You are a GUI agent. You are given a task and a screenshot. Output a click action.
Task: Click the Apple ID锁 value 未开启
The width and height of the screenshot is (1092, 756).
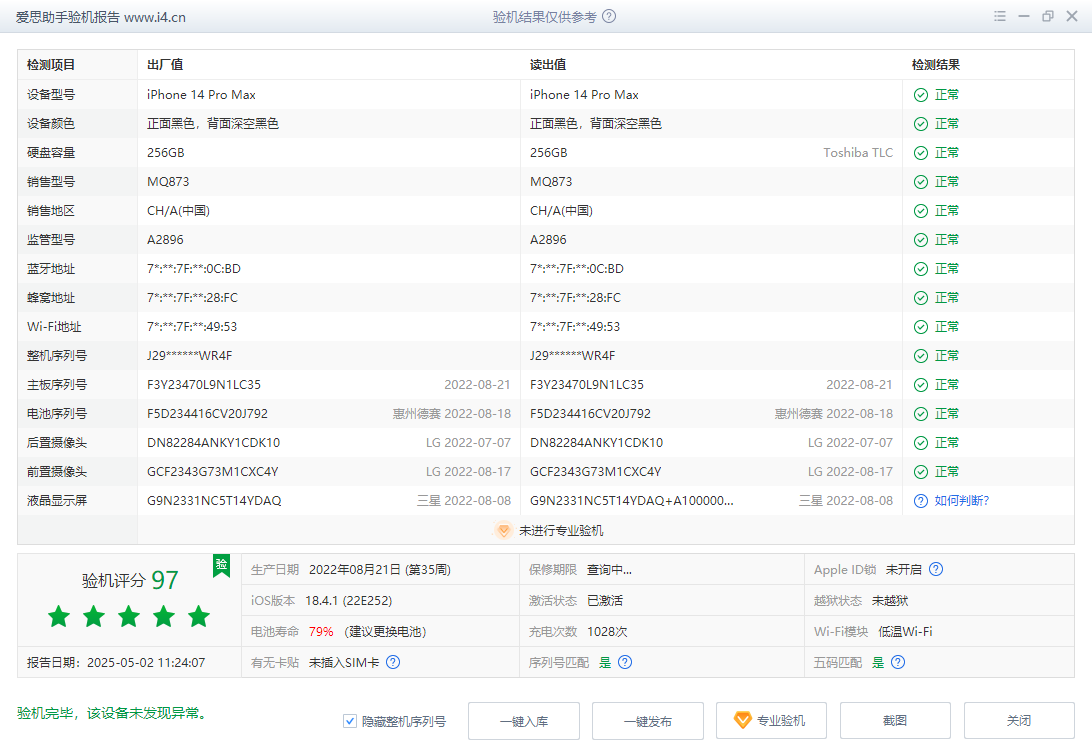click(903, 569)
